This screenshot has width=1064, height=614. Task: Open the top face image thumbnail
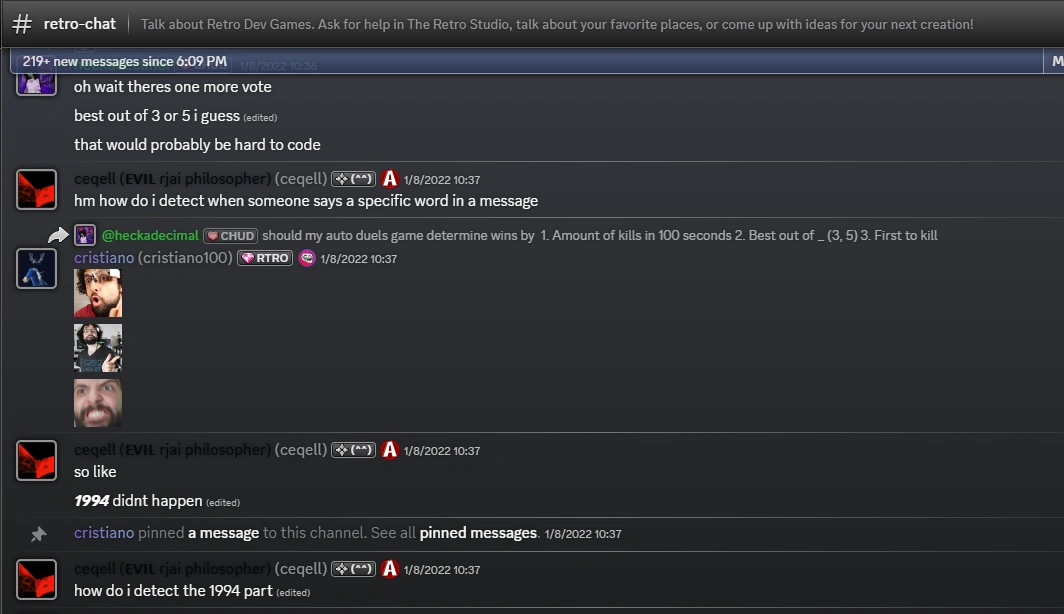(x=98, y=293)
